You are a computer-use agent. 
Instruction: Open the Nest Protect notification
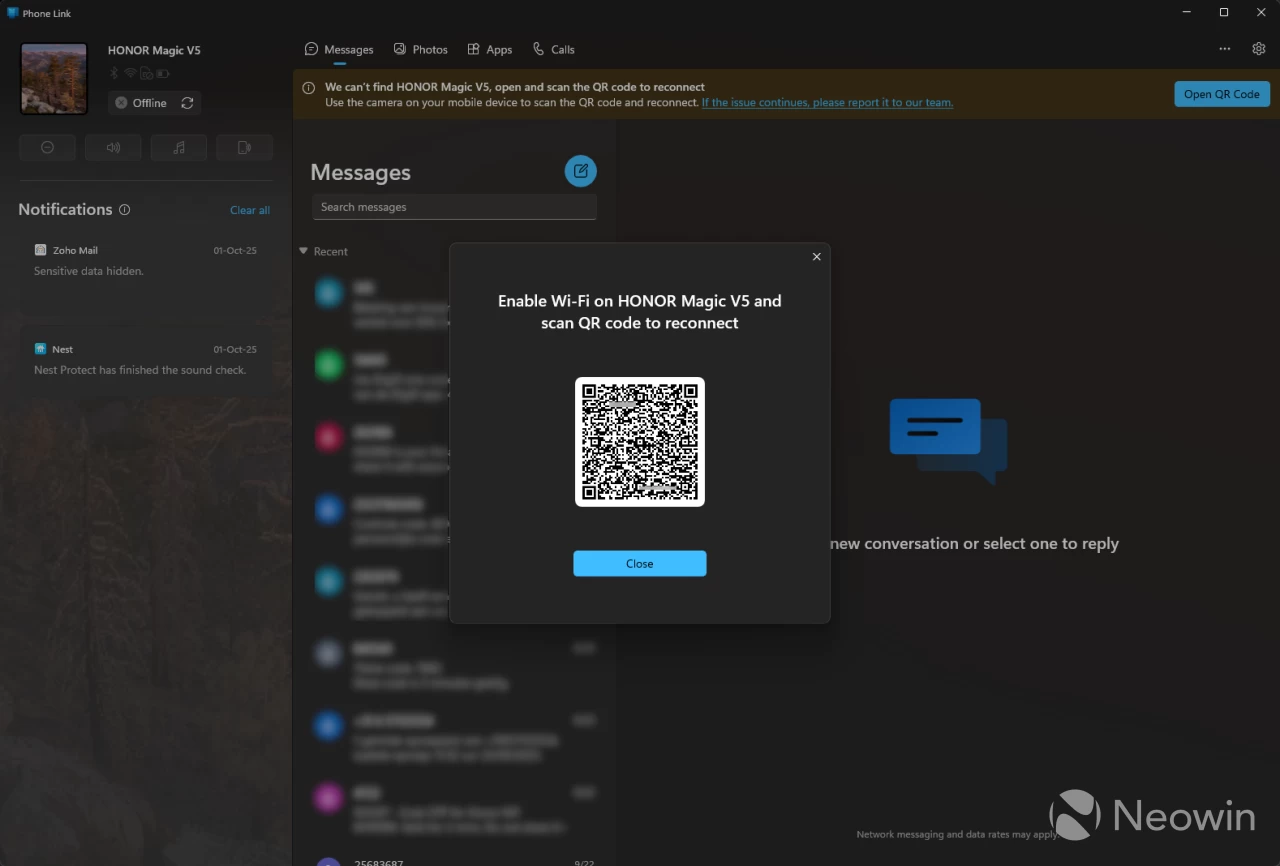pyautogui.click(x=145, y=360)
